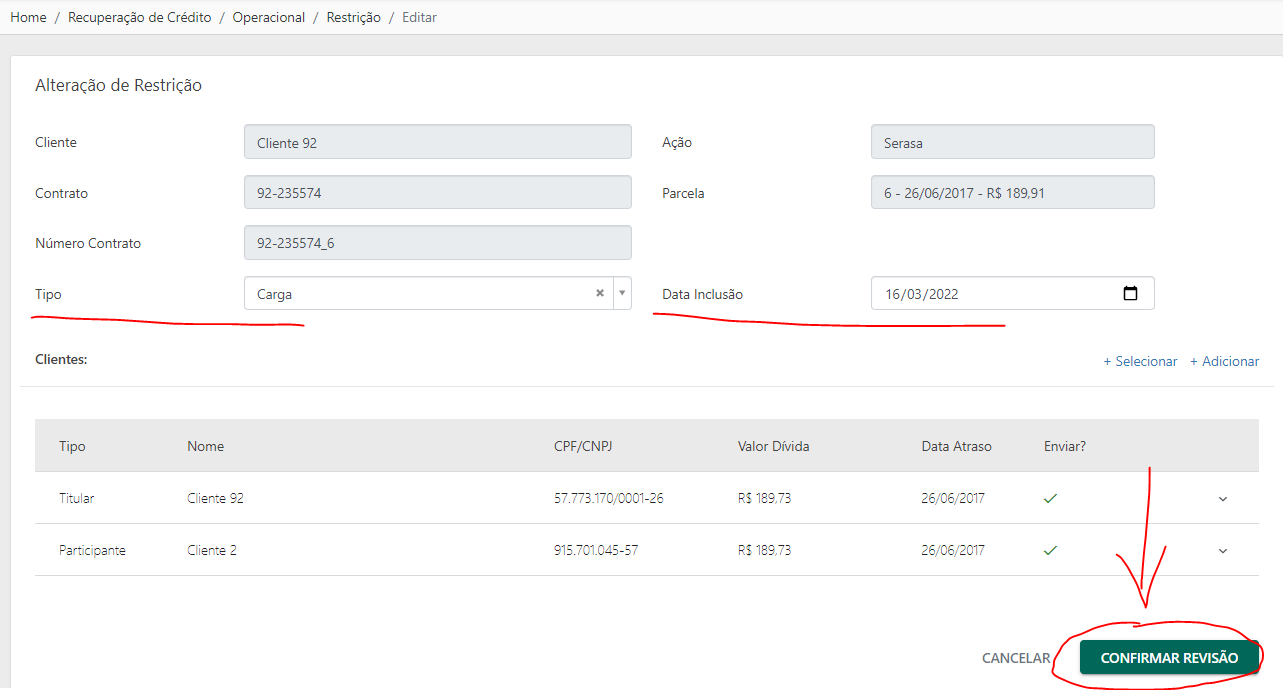Open the Tipo dropdown arrow
This screenshot has height=690, width=1283.
622,294
